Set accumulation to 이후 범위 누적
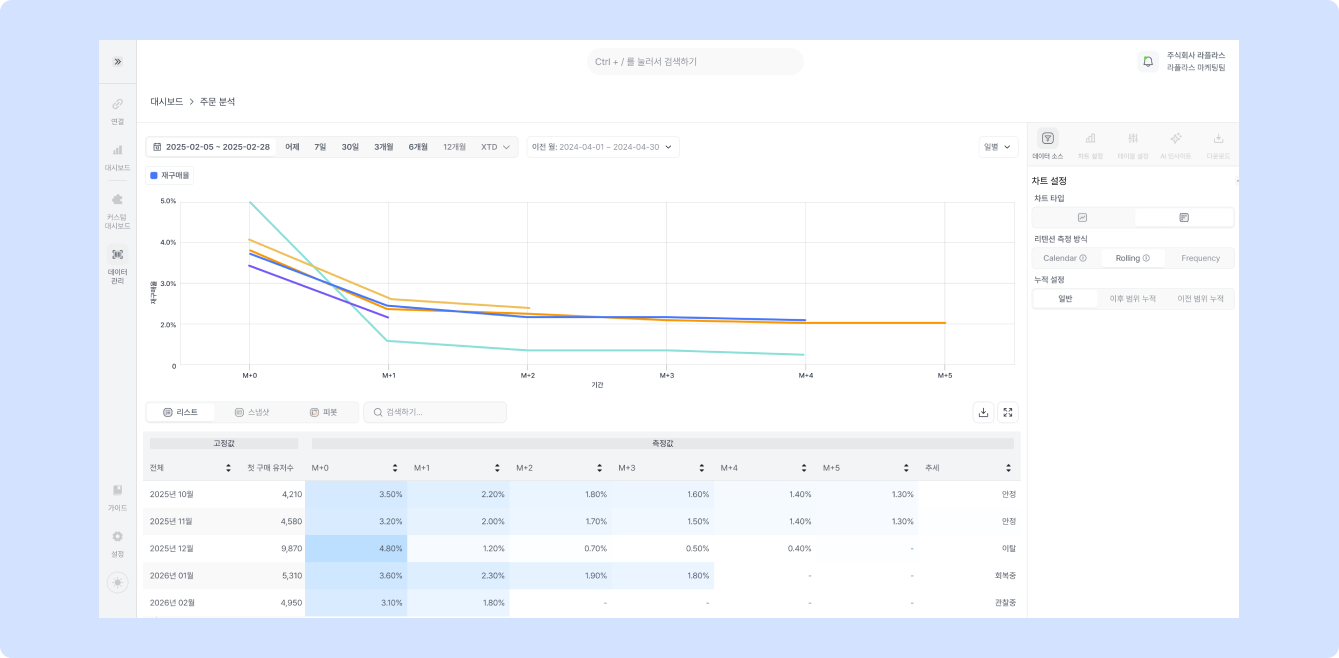 point(1132,299)
